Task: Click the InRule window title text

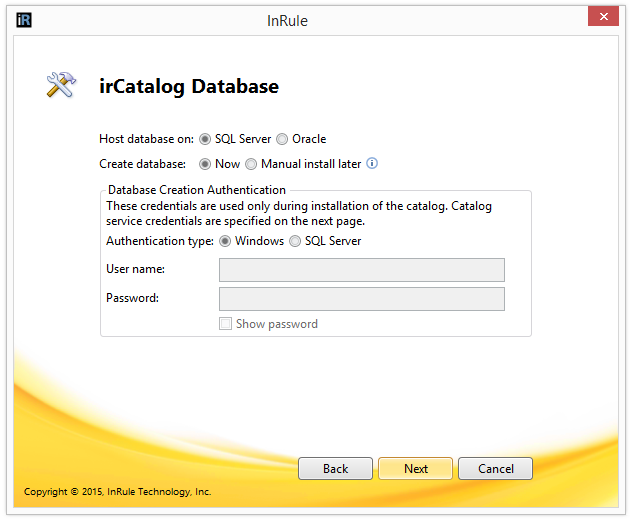Action: [287, 21]
